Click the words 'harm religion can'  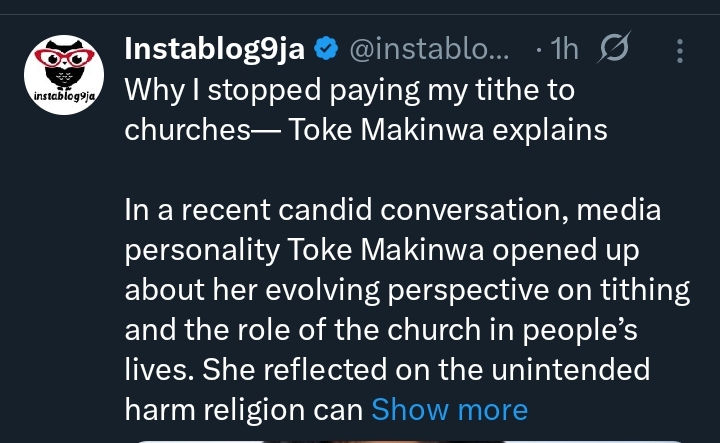[x=243, y=409]
